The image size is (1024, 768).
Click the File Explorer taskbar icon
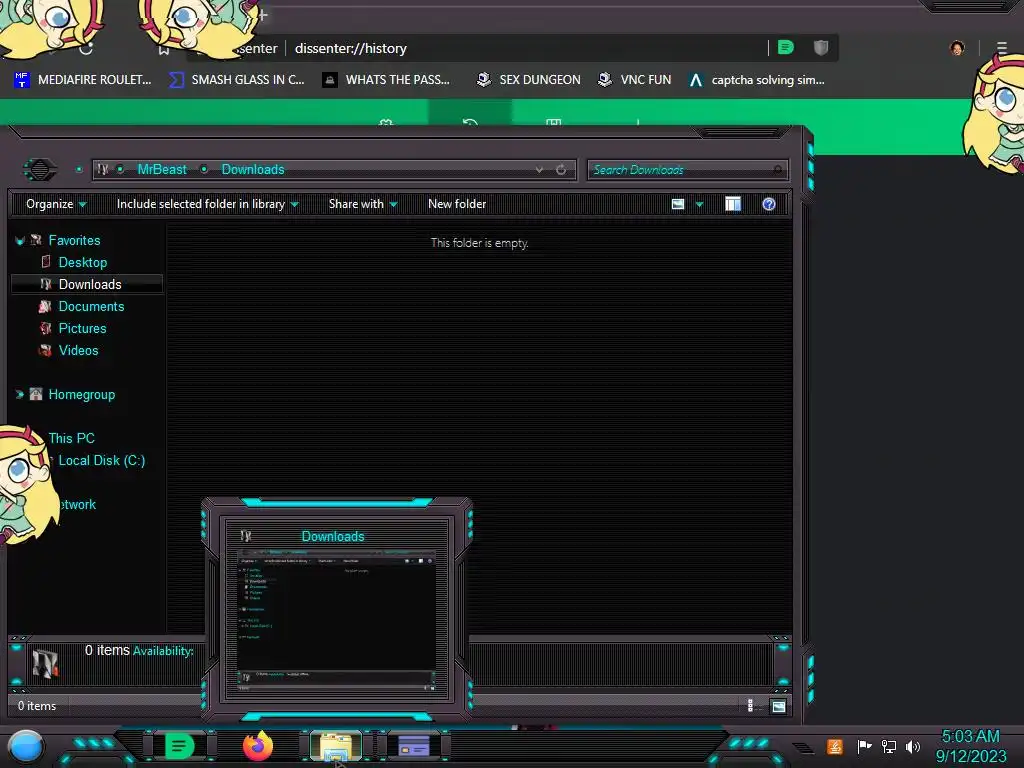(x=336, y=746)
